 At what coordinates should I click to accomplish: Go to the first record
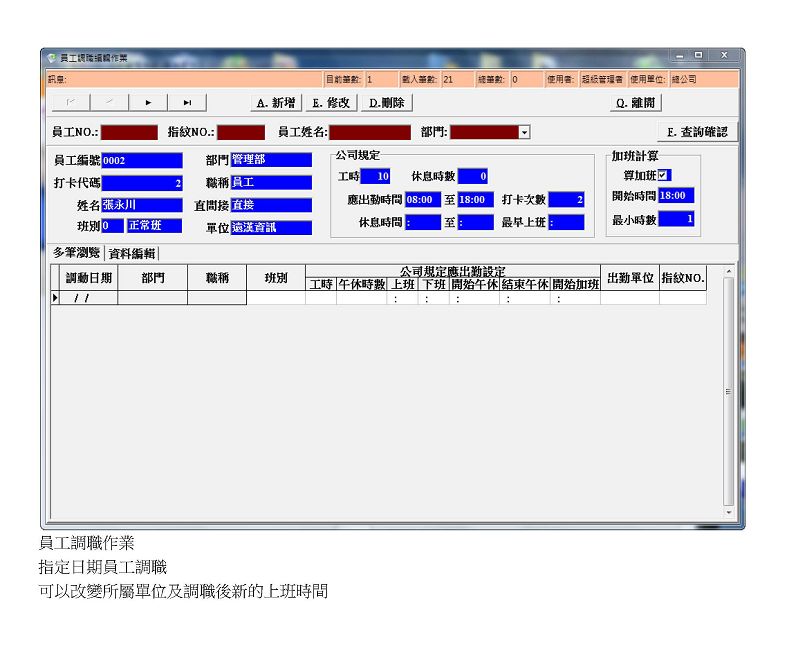pos(70,102)
